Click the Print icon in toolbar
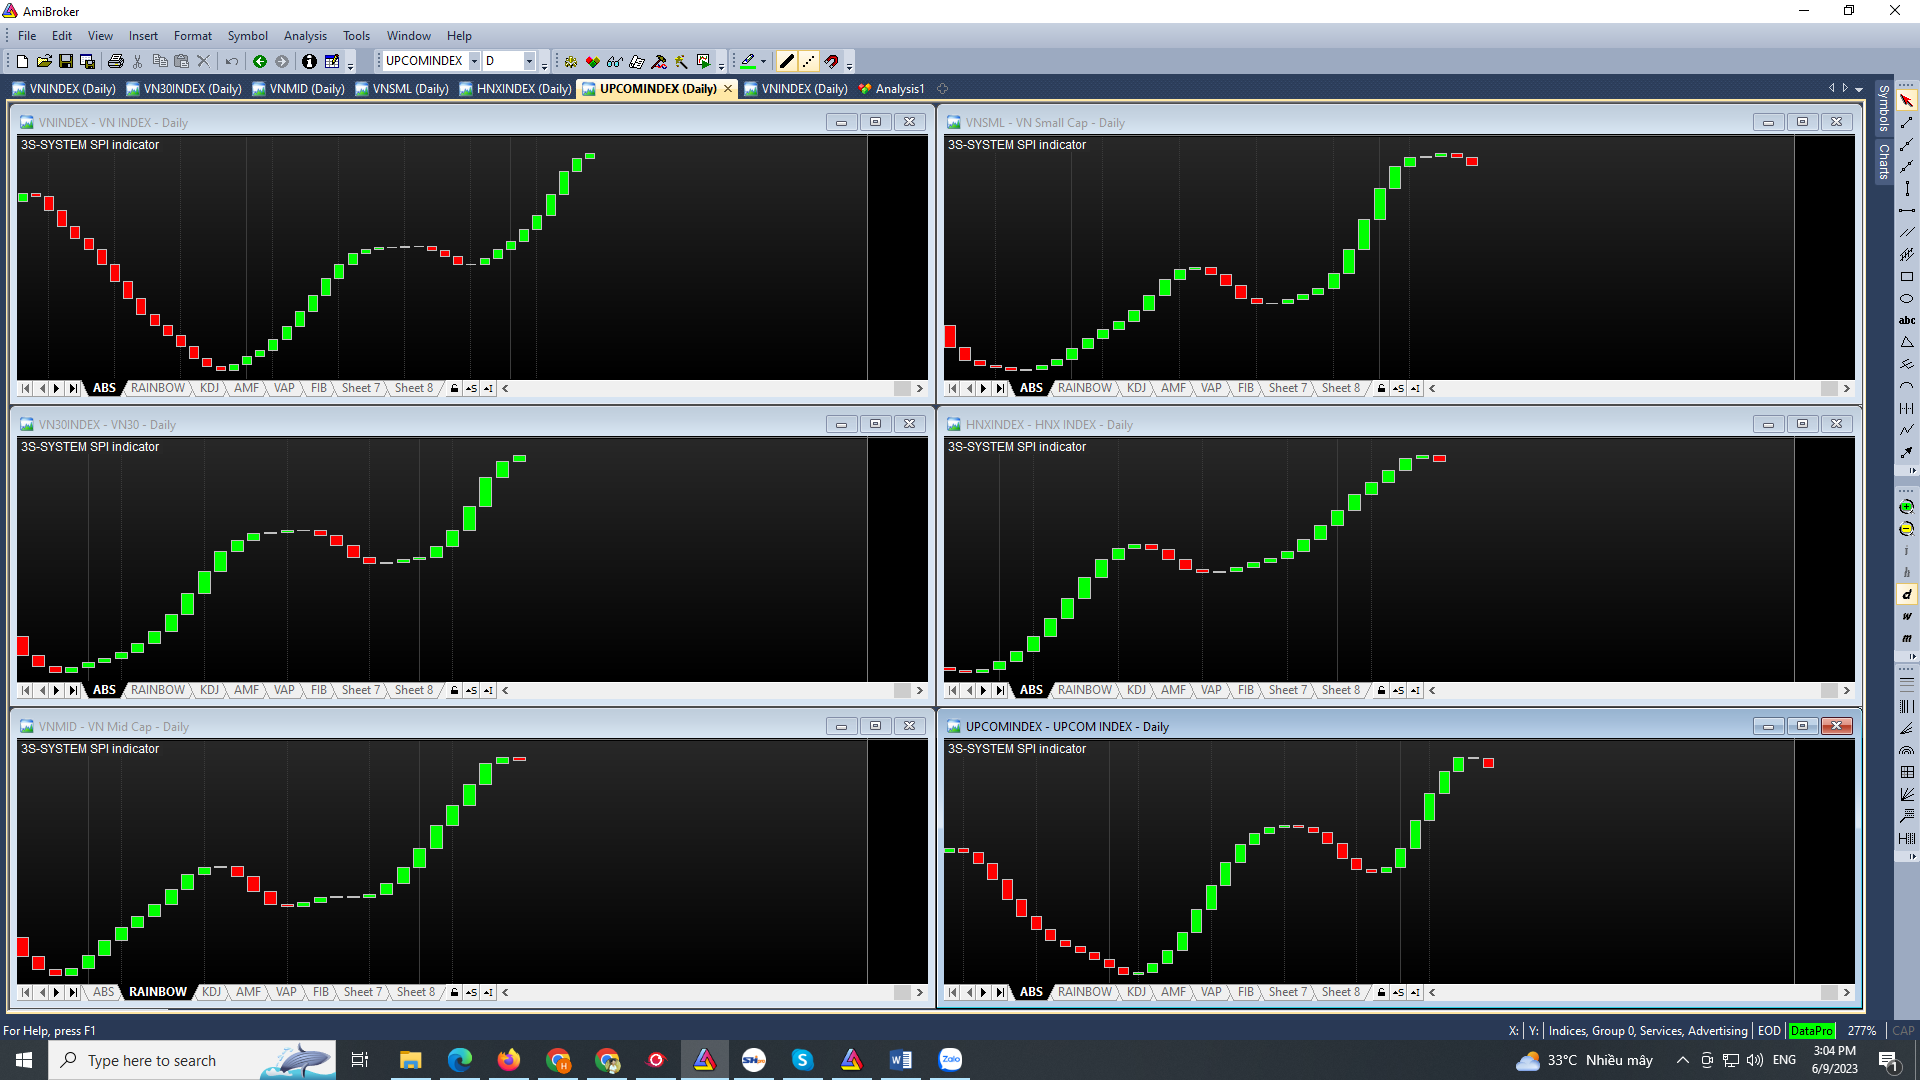Image resolution: width=1920 pixels, height=1080 pixels. point(116,62)
